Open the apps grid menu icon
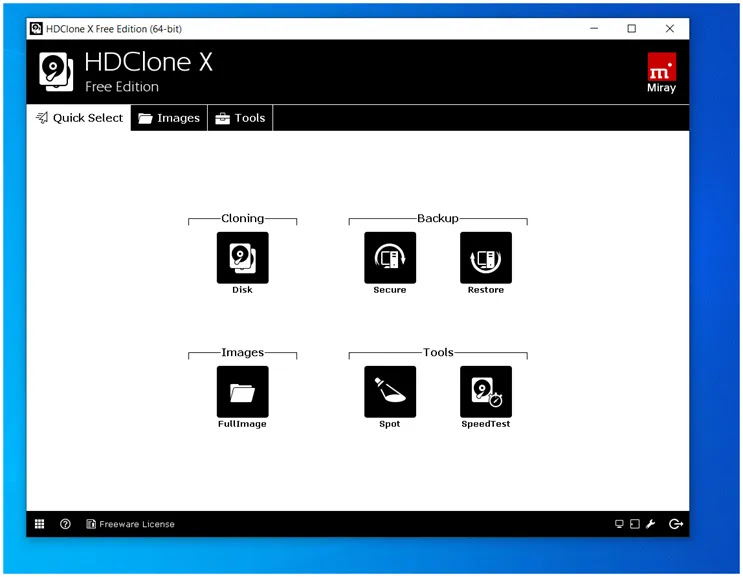 tap(40, 524)
